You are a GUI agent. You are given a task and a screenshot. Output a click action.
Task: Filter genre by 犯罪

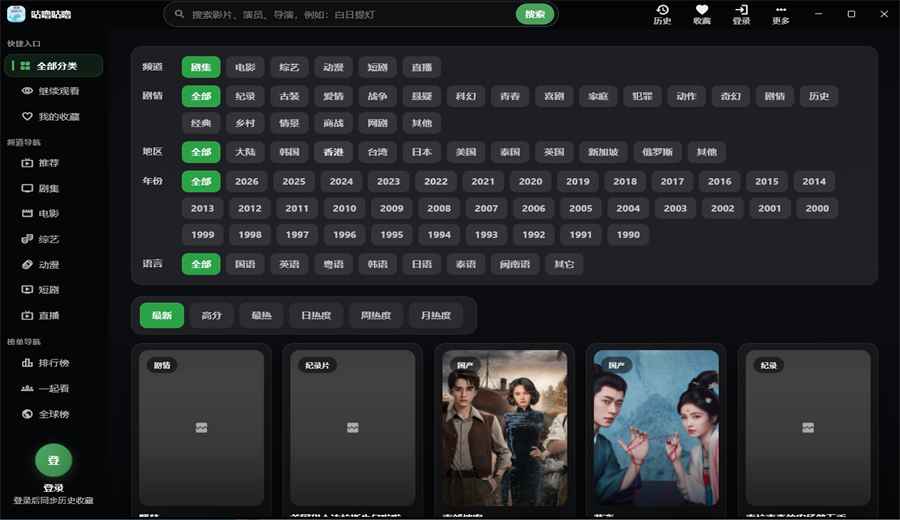click(x=642, y=96)
